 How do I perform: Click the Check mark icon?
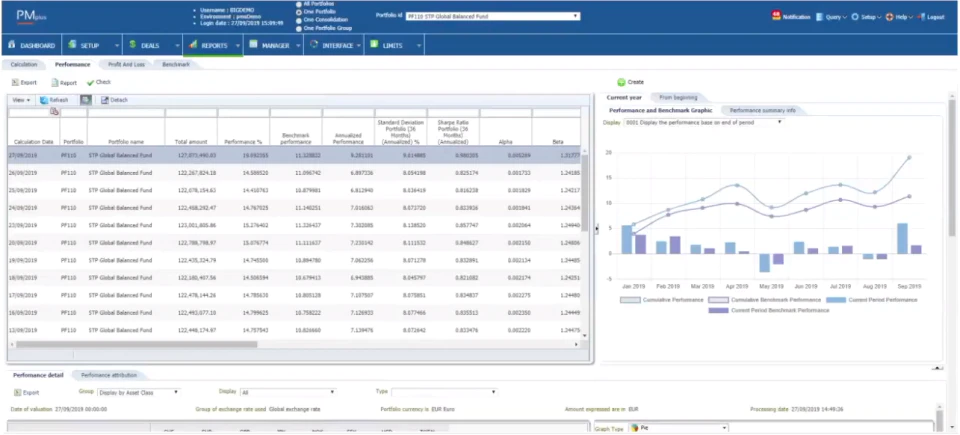click(91, 82)
